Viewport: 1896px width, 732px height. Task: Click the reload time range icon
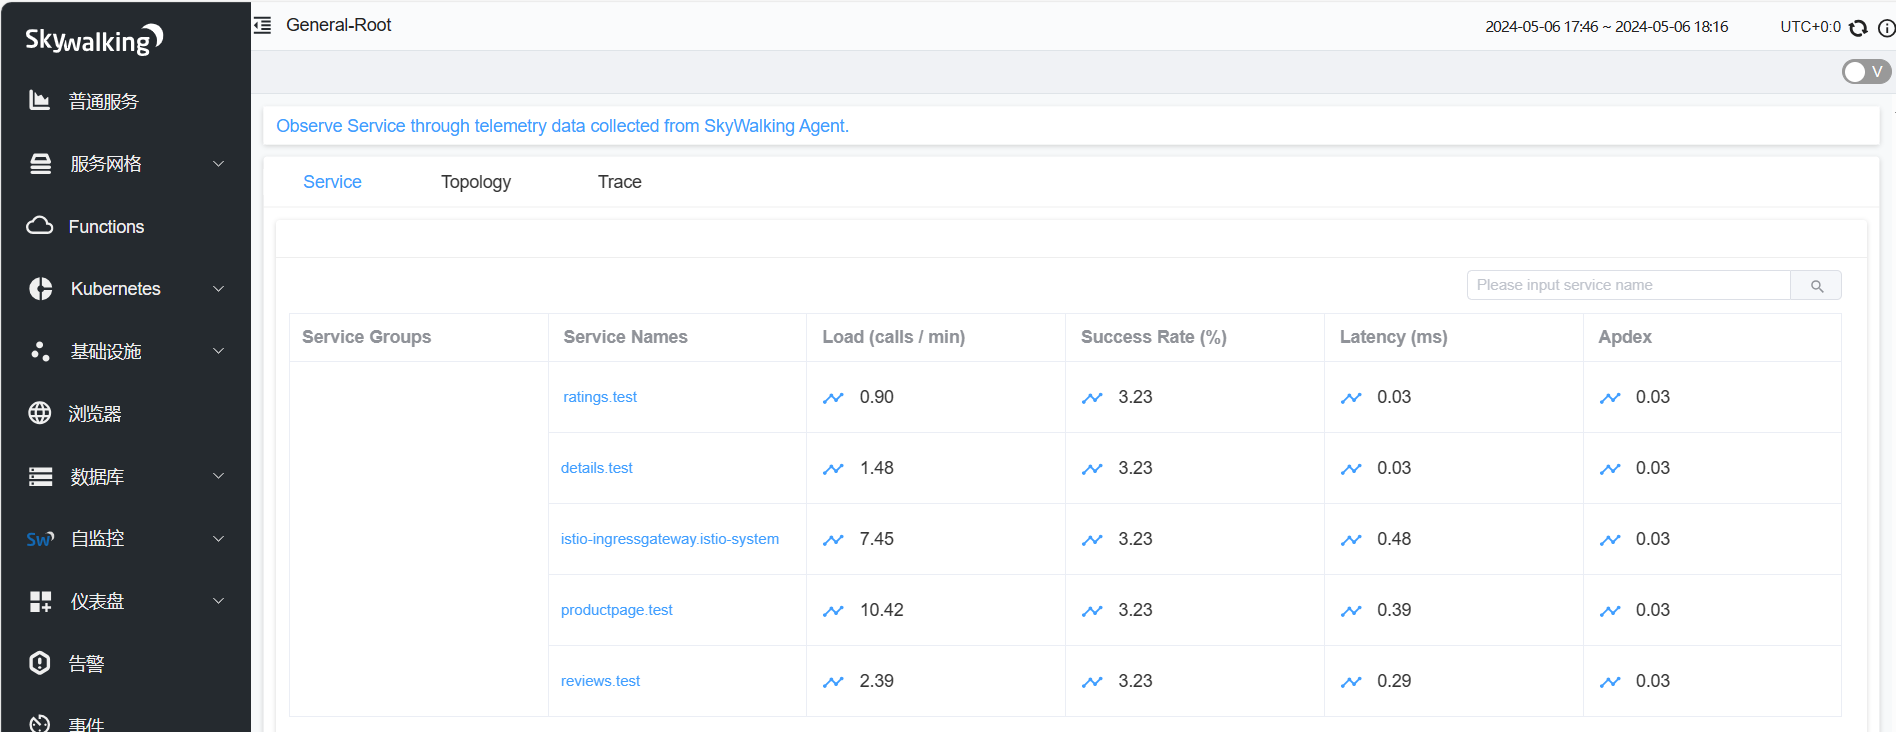tap(1858, 28)
